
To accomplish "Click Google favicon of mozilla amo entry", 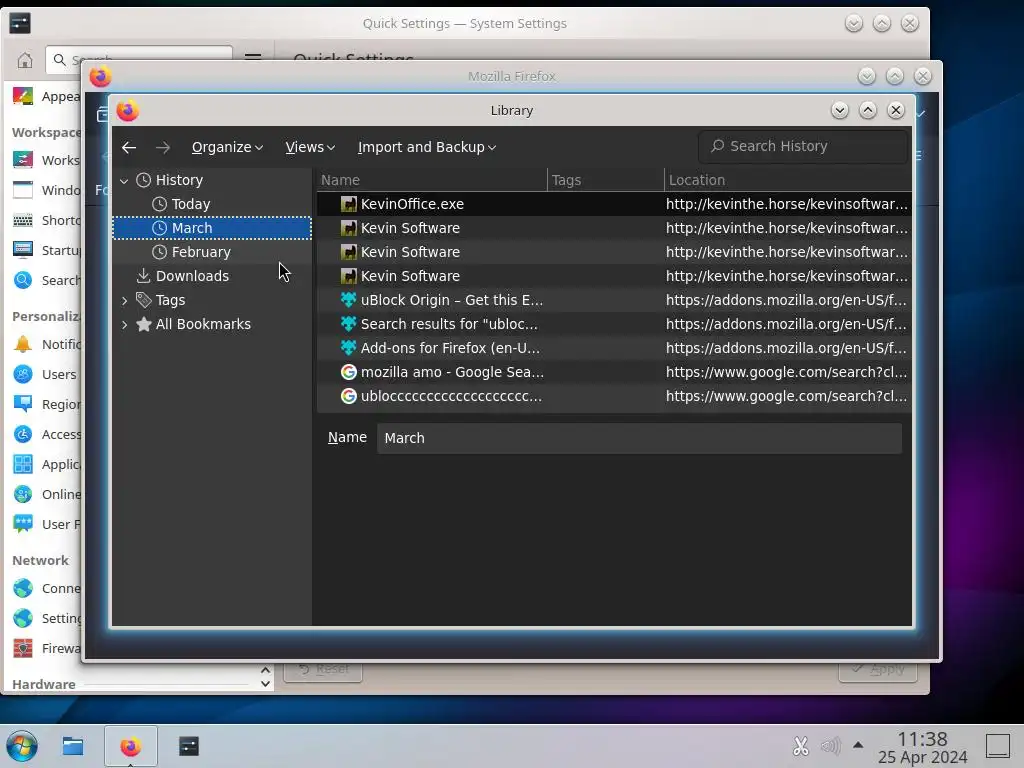I will click(349, 372).
